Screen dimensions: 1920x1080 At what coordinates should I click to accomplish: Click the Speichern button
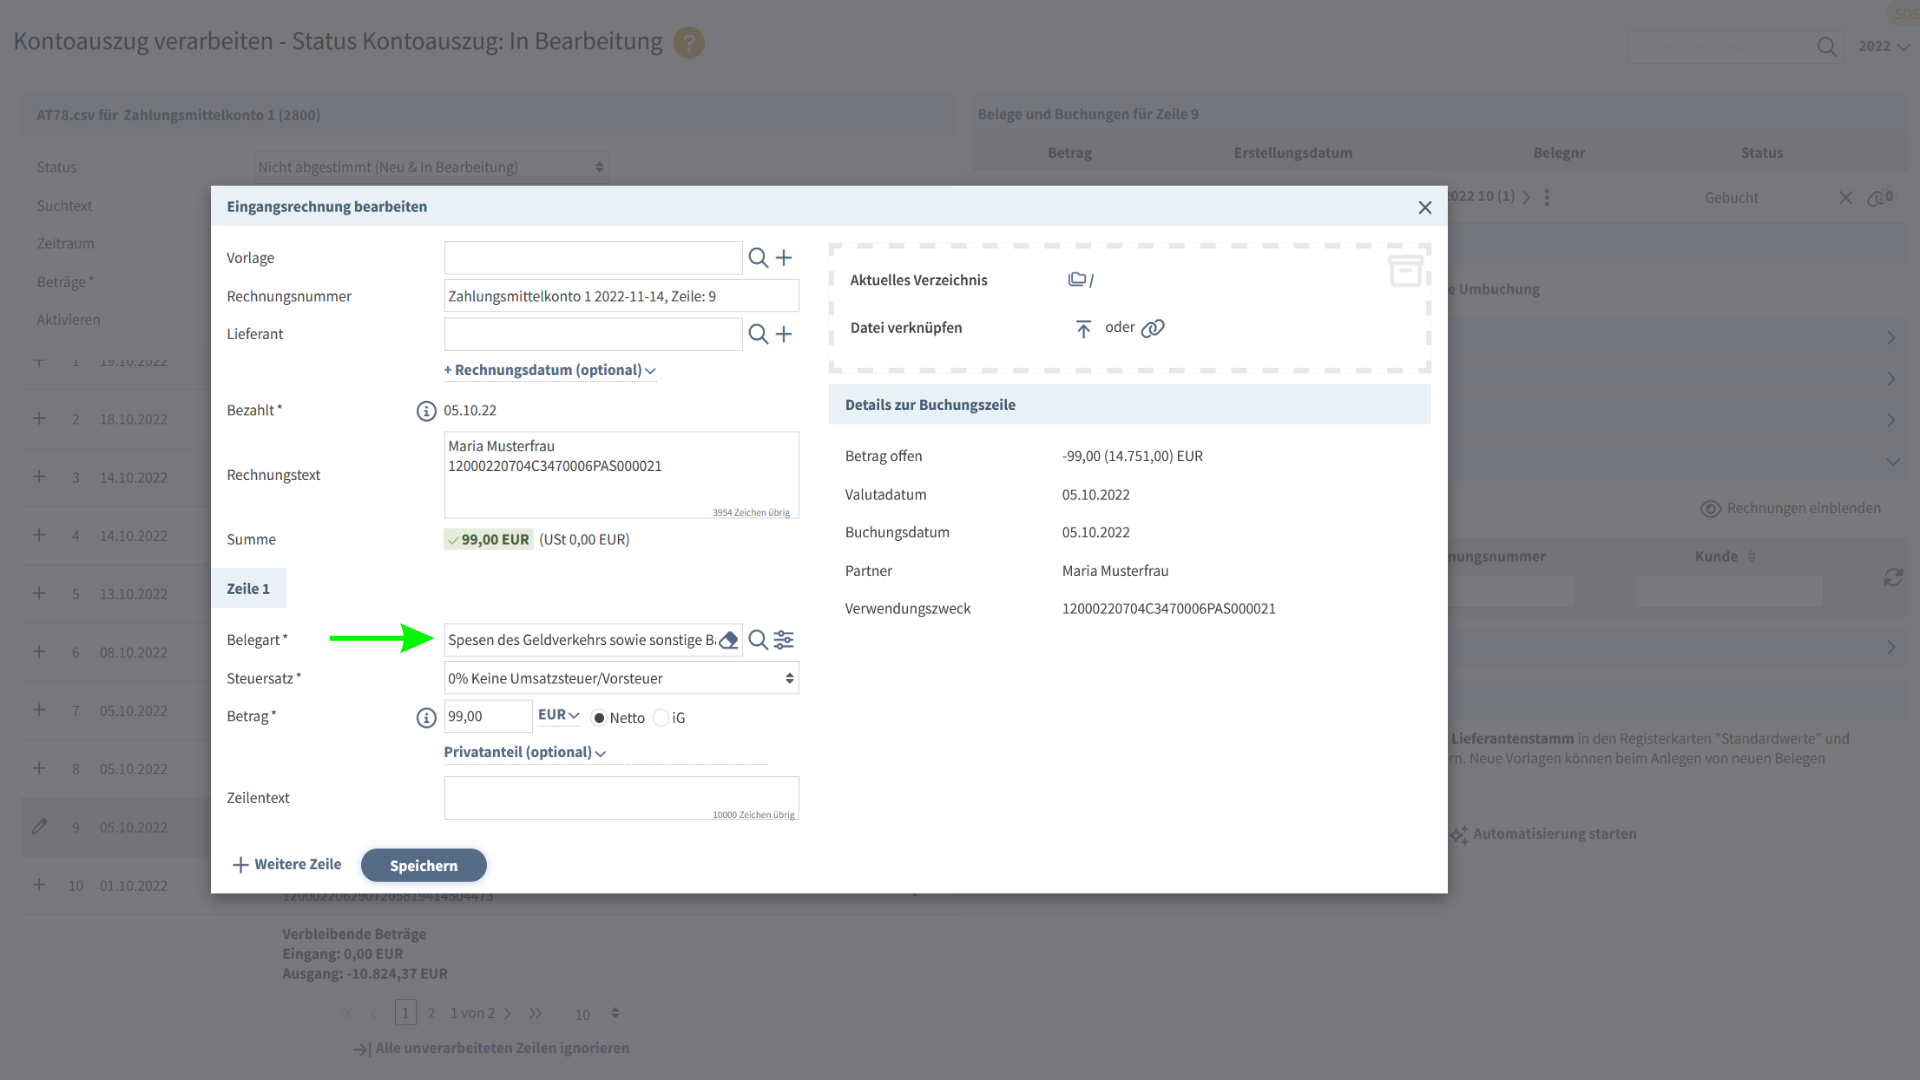(x=423, y=866)
